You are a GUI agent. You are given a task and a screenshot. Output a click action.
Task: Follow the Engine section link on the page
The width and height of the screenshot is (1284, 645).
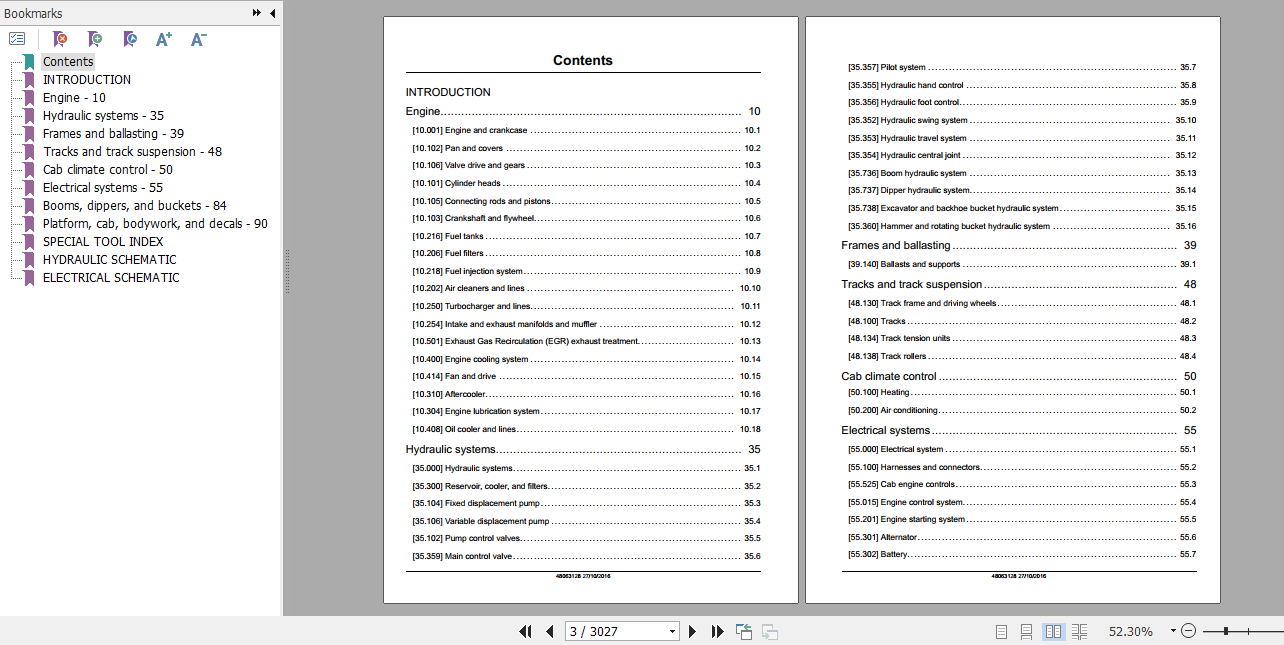[583, 111]
